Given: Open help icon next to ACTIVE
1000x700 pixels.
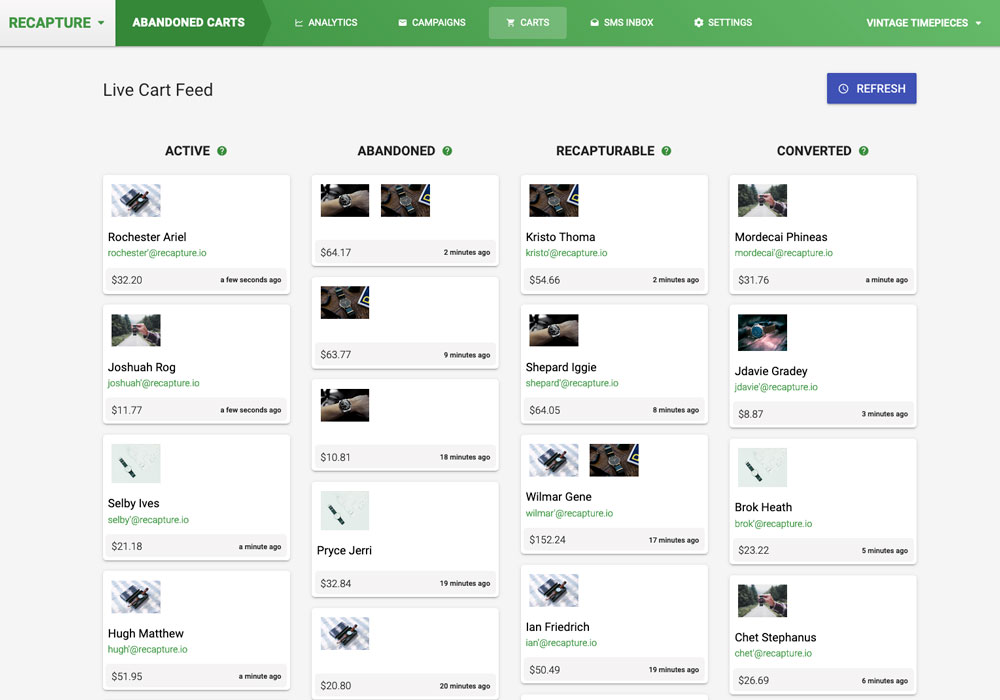Looking at the screenshot, I should click(x=222, y=151).
